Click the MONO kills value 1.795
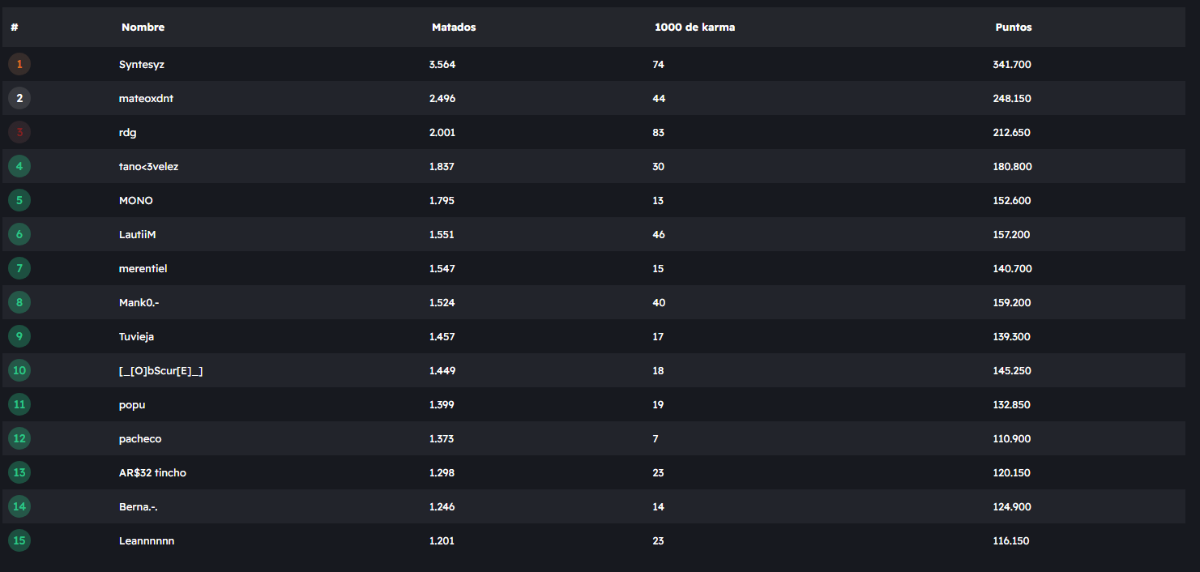The height and width of the screenshot is (572, 1200). pos(442,200)
